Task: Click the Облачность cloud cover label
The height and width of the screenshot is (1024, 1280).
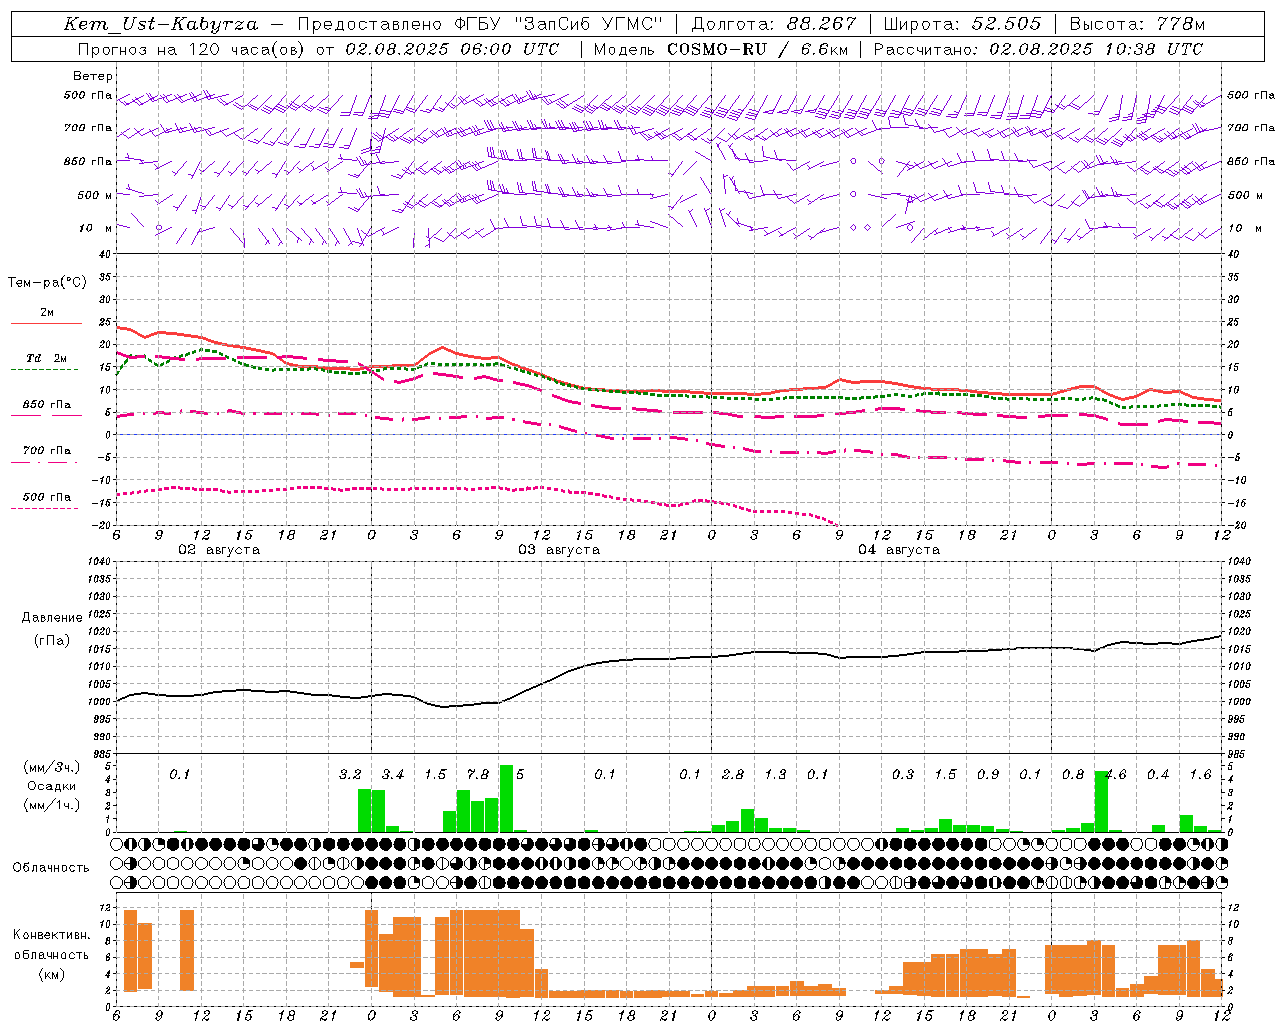Action: (51, 867)
